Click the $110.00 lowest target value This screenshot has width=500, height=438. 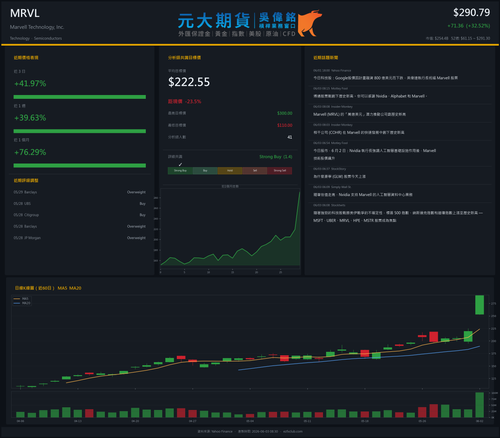pyautogui.click(x=285, y=125)
